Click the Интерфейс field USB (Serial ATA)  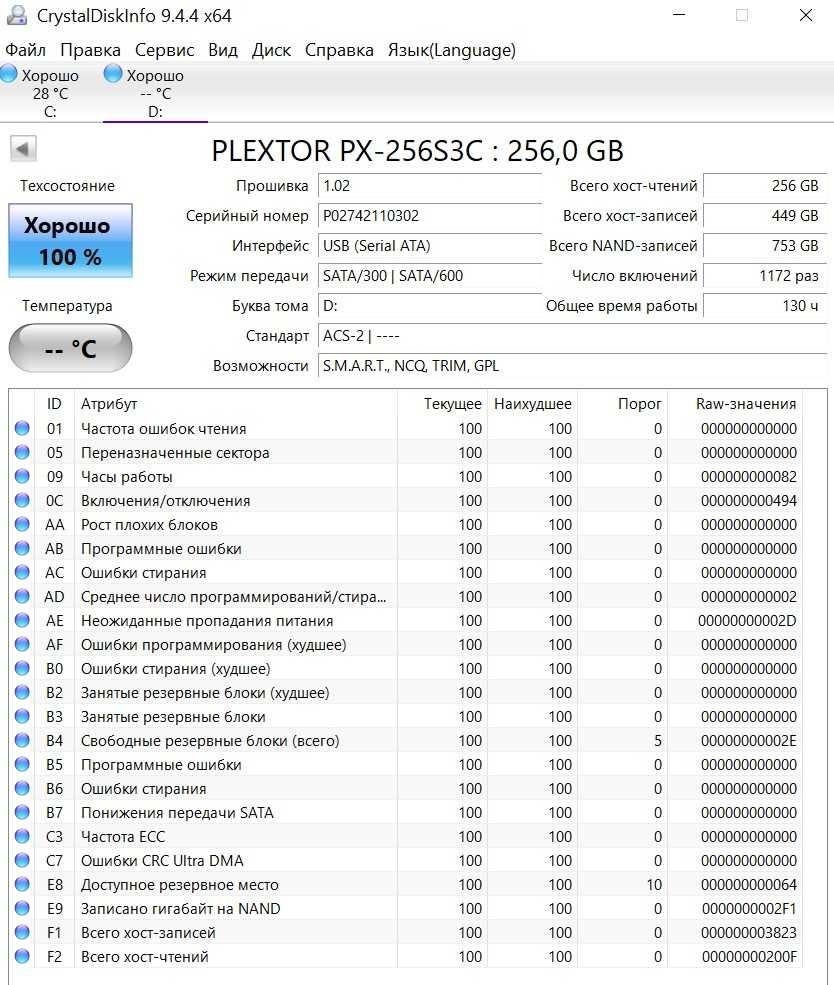coord(430,246)
